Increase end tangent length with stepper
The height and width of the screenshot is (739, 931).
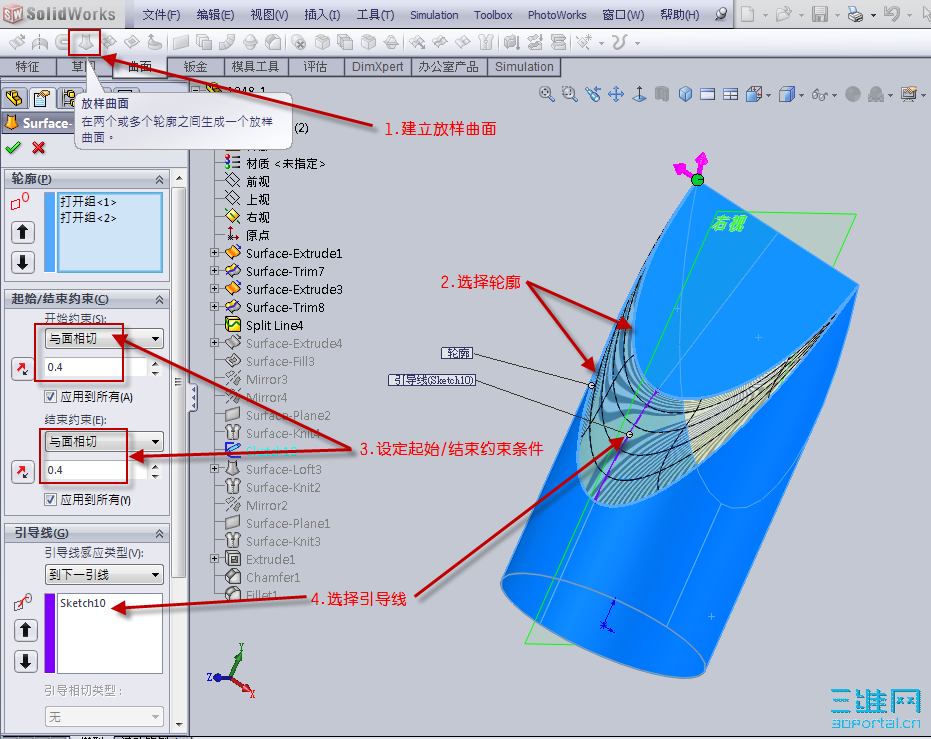pyautogui.click(x=155, y=467)
